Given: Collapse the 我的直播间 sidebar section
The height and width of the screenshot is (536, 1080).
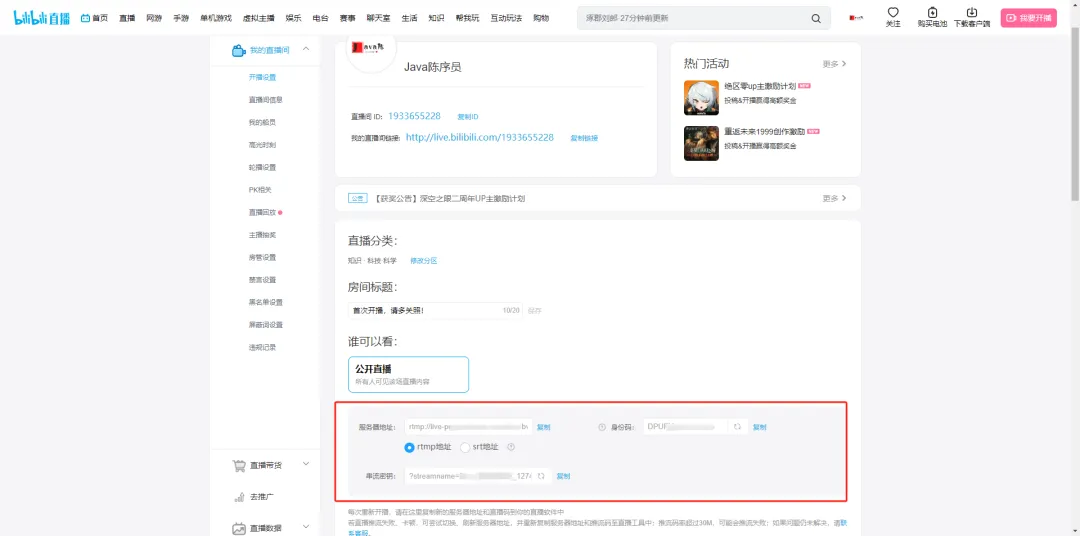Looking at the screenshot, I should pos(305,49).
